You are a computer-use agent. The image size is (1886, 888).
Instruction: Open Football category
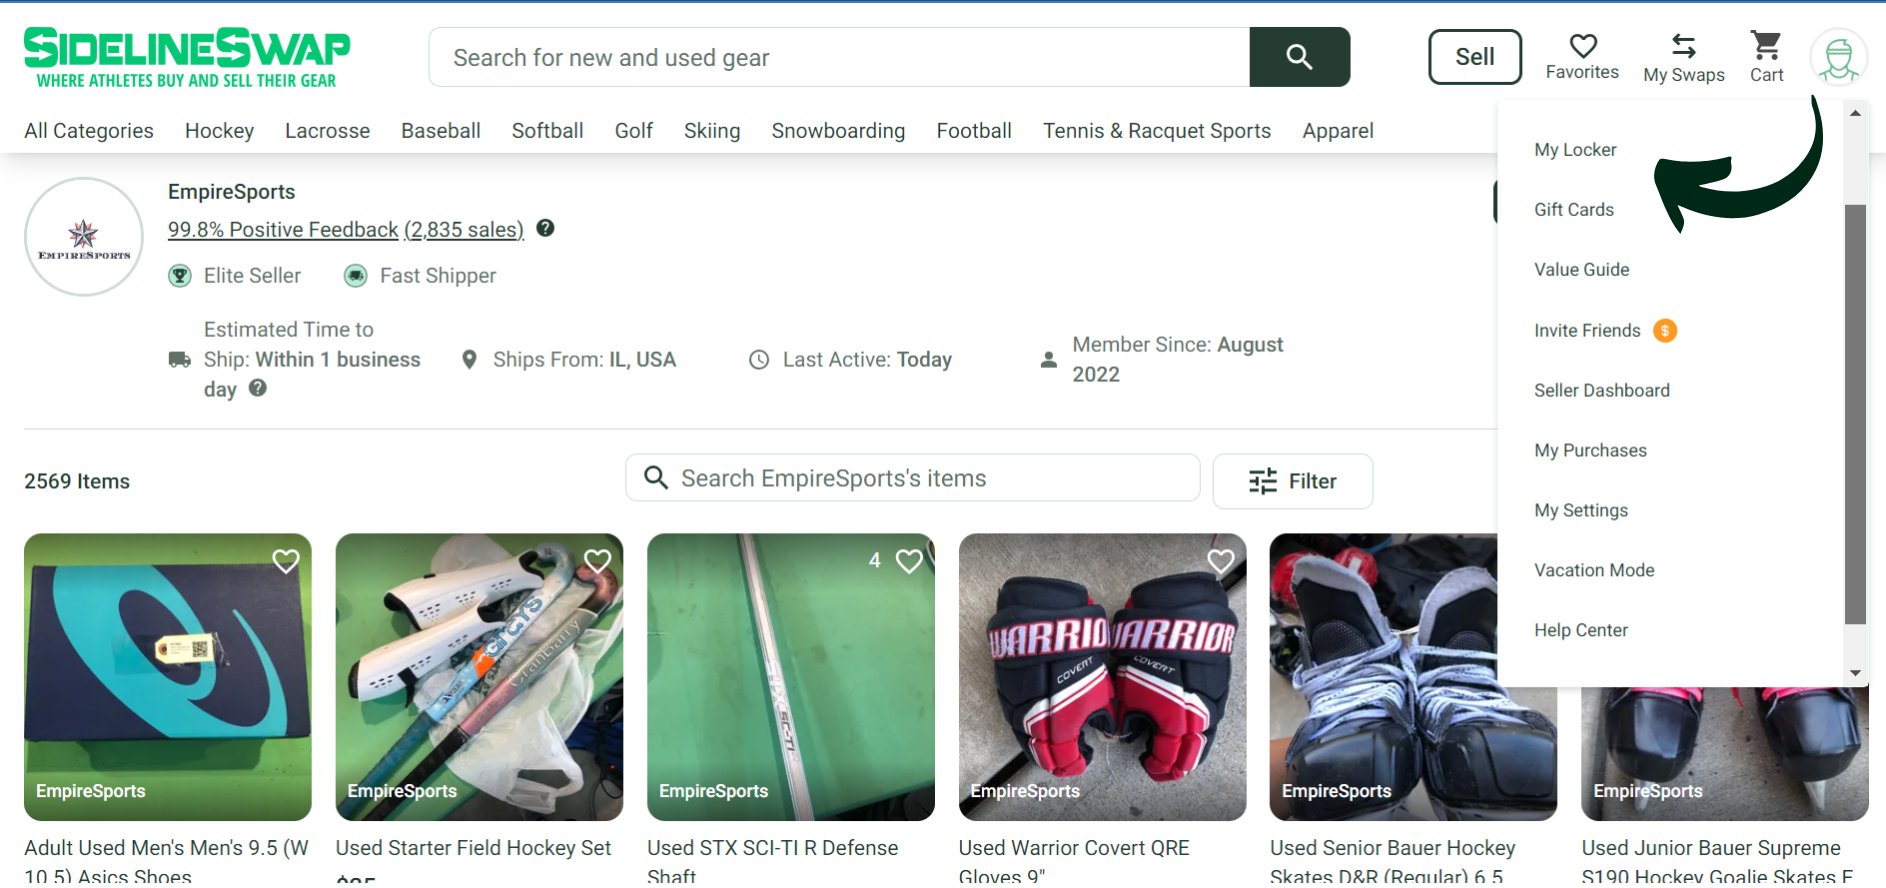point(974,131)
